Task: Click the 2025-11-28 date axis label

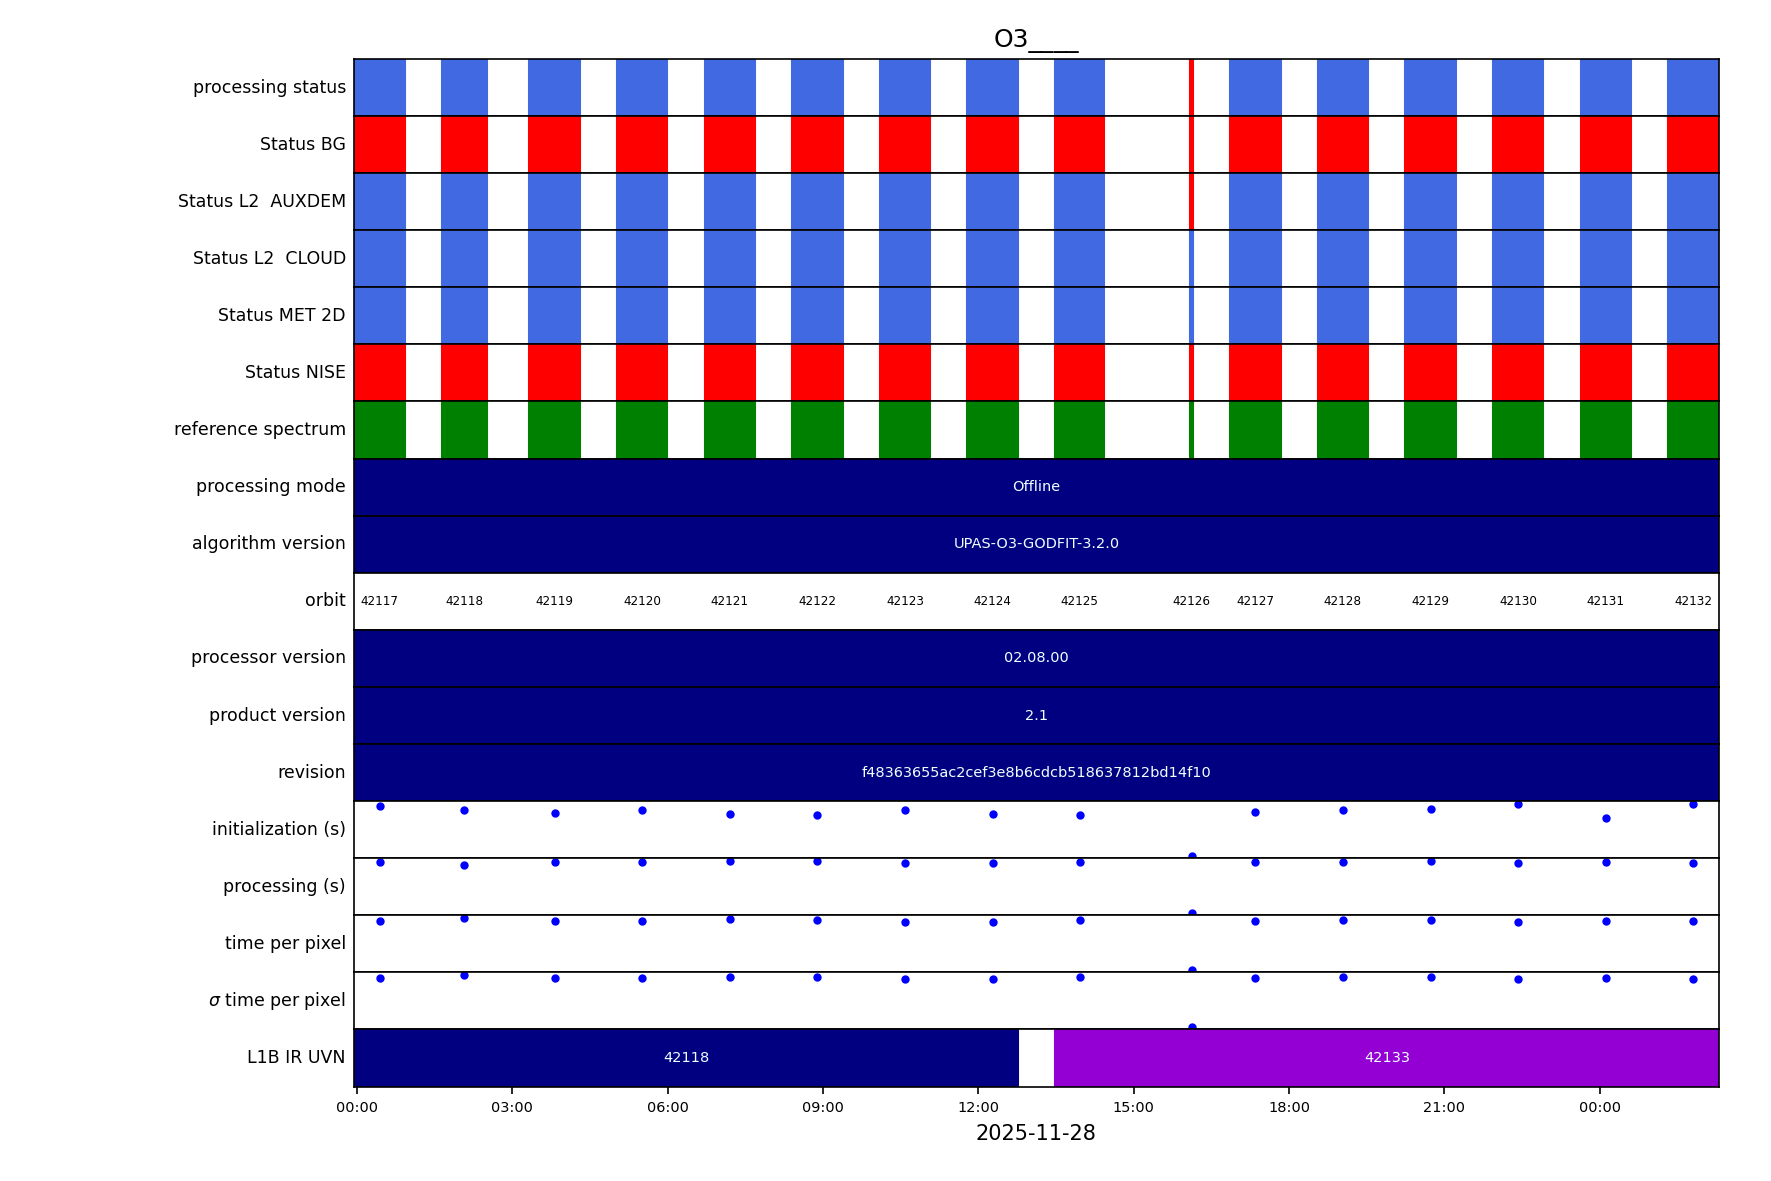Action: click(x=1035, y=1134)
